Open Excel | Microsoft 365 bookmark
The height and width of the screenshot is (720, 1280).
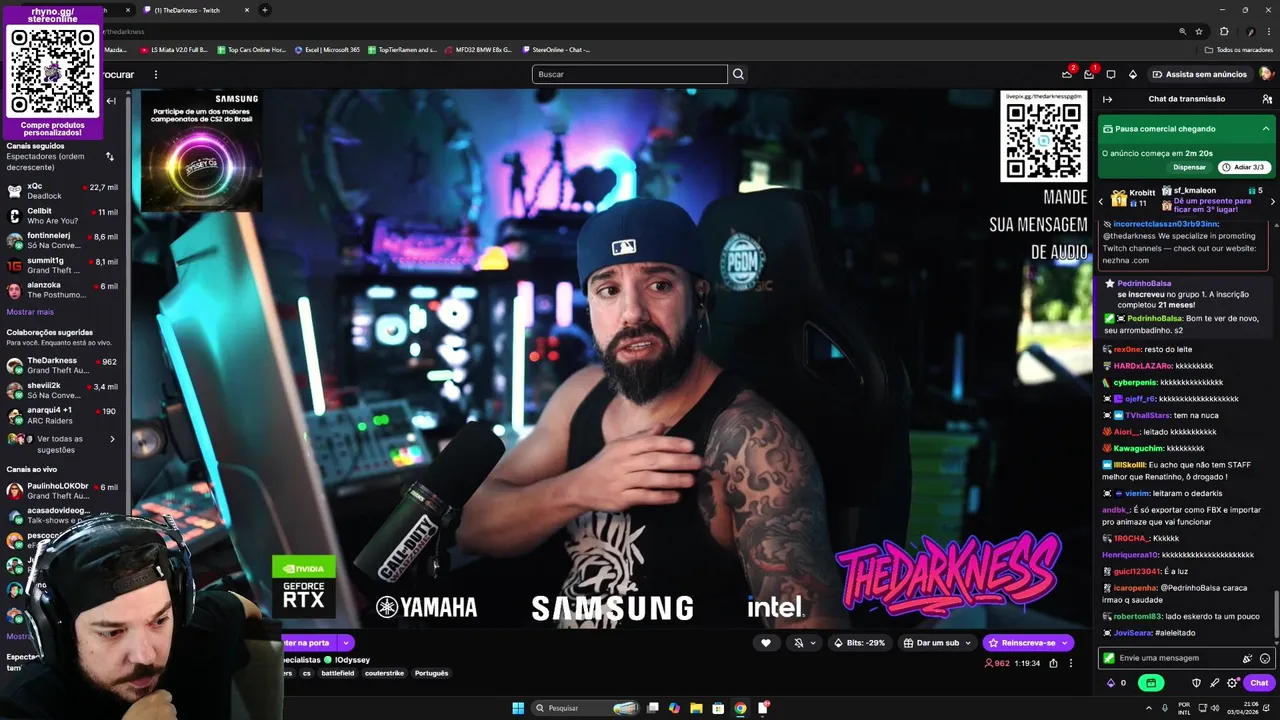(x=327, y=49)
